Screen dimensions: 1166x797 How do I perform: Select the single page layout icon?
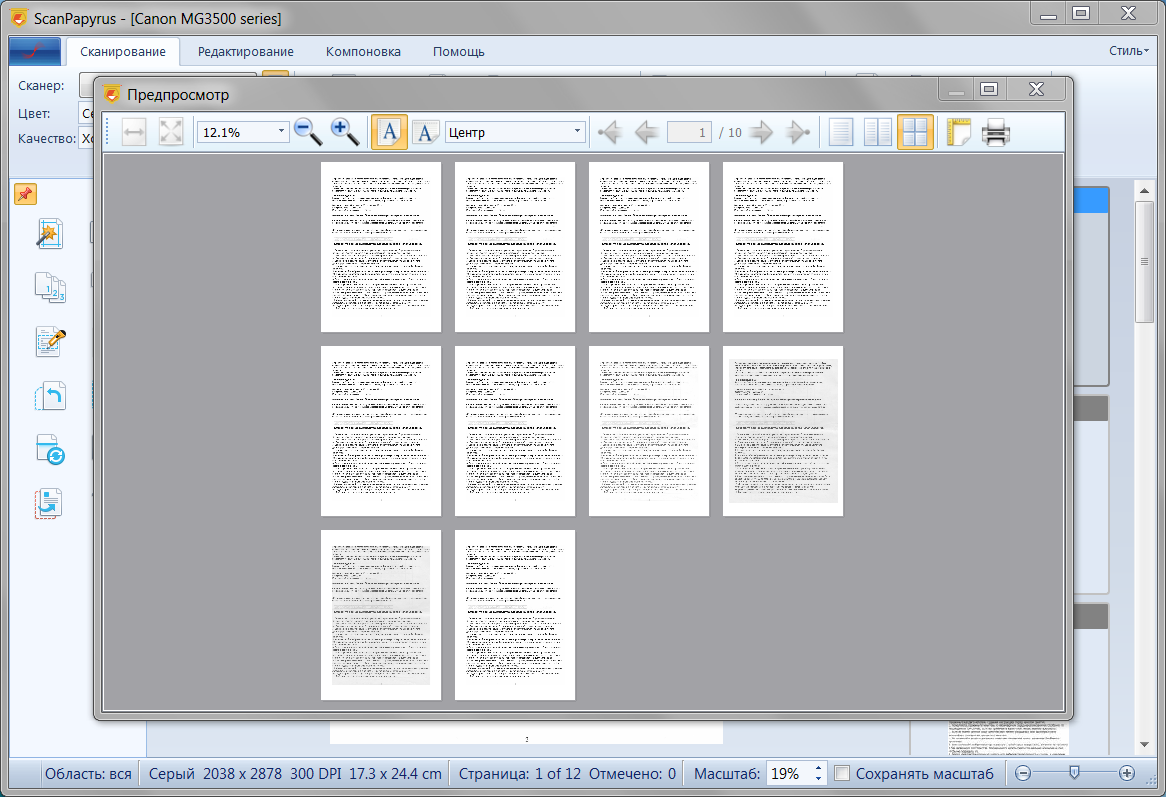click(841, 132)
